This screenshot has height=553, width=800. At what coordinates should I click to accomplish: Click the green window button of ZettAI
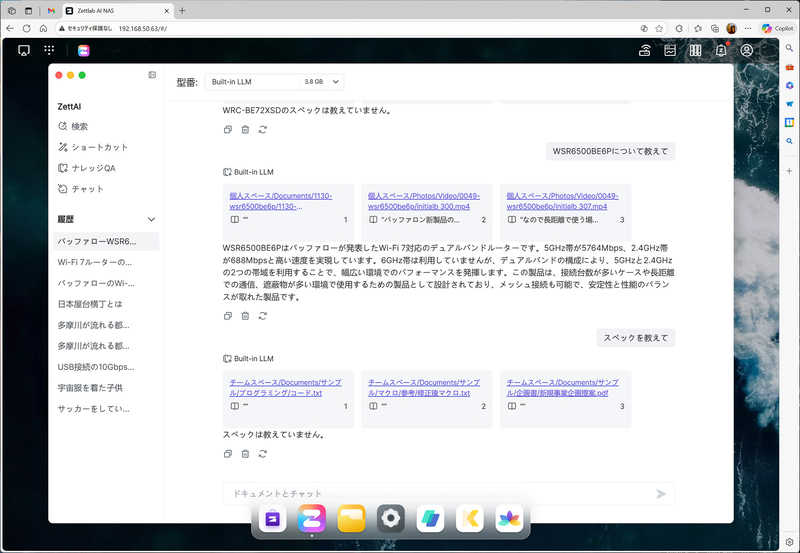point(82,75)
